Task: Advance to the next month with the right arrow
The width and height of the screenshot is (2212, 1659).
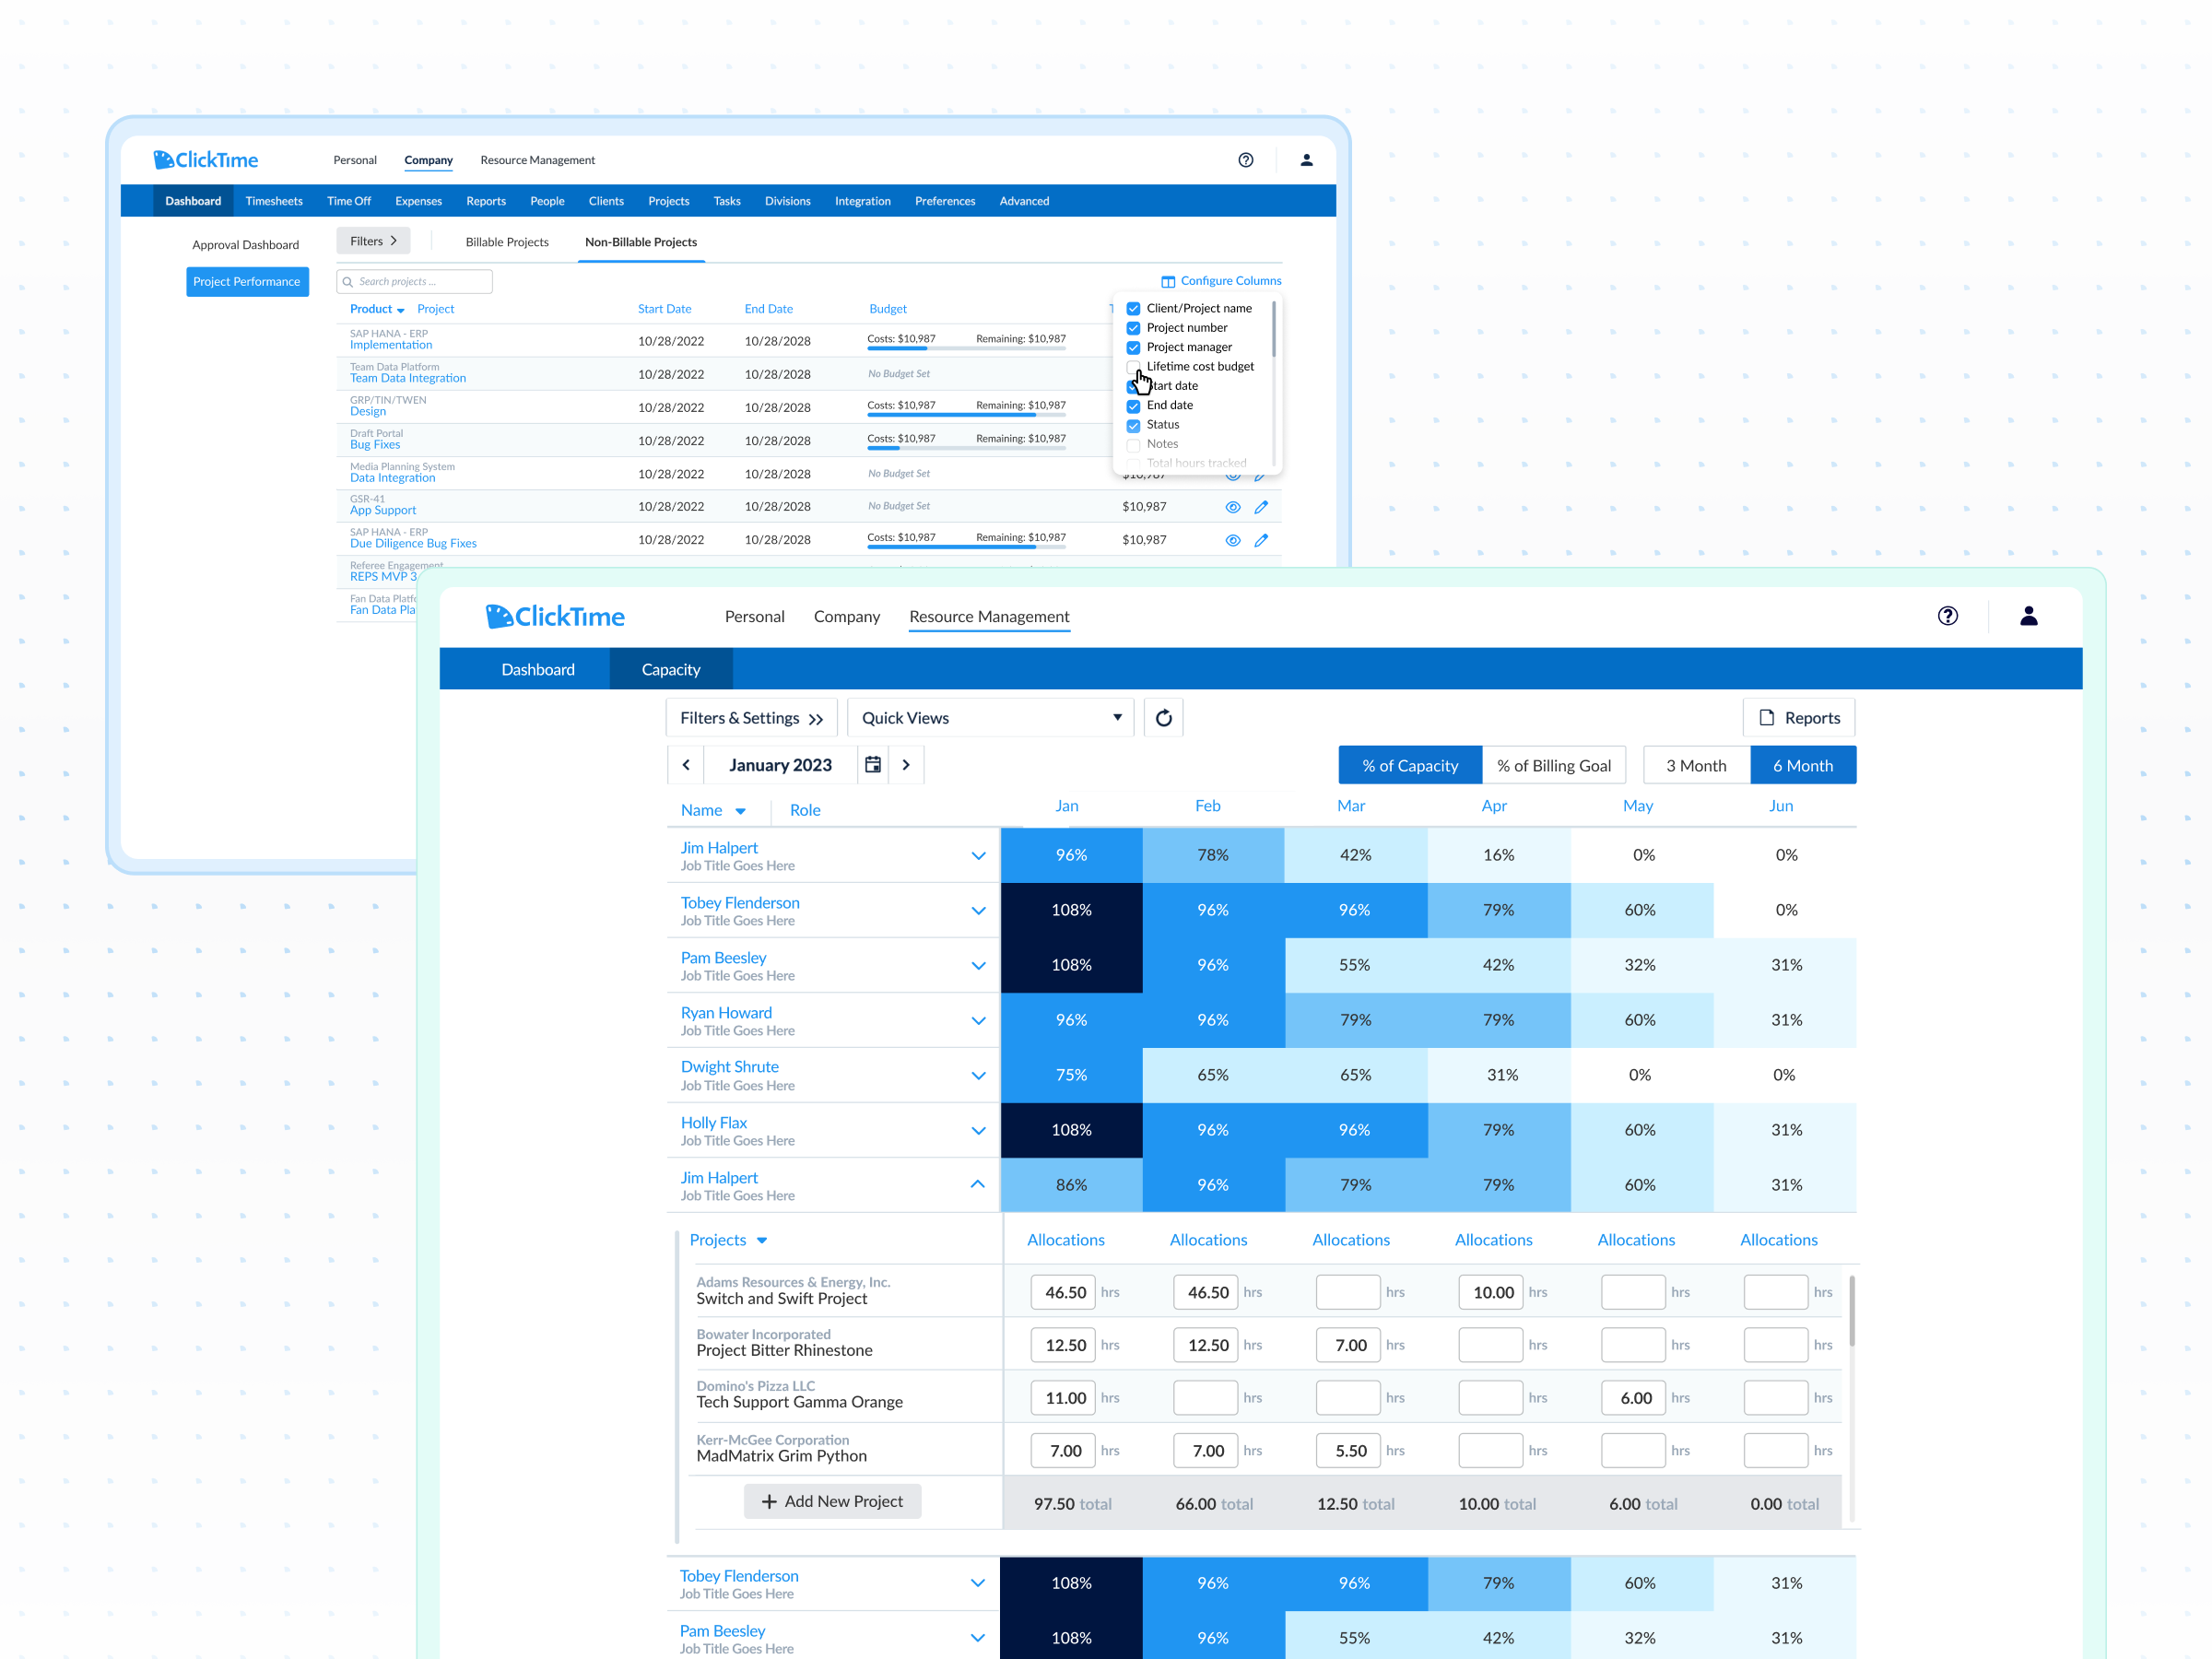Action: (x=906, y=765)
